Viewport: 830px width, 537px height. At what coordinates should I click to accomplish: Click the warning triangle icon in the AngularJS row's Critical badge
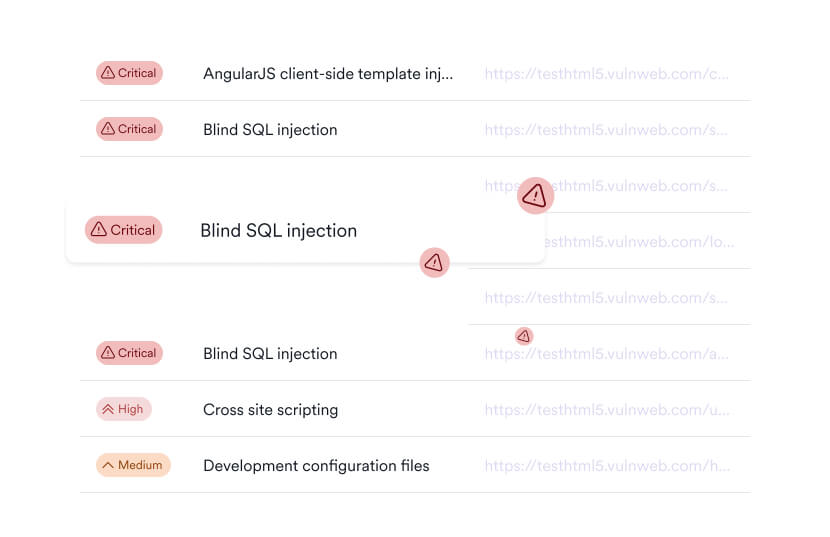tap(107, 73)
